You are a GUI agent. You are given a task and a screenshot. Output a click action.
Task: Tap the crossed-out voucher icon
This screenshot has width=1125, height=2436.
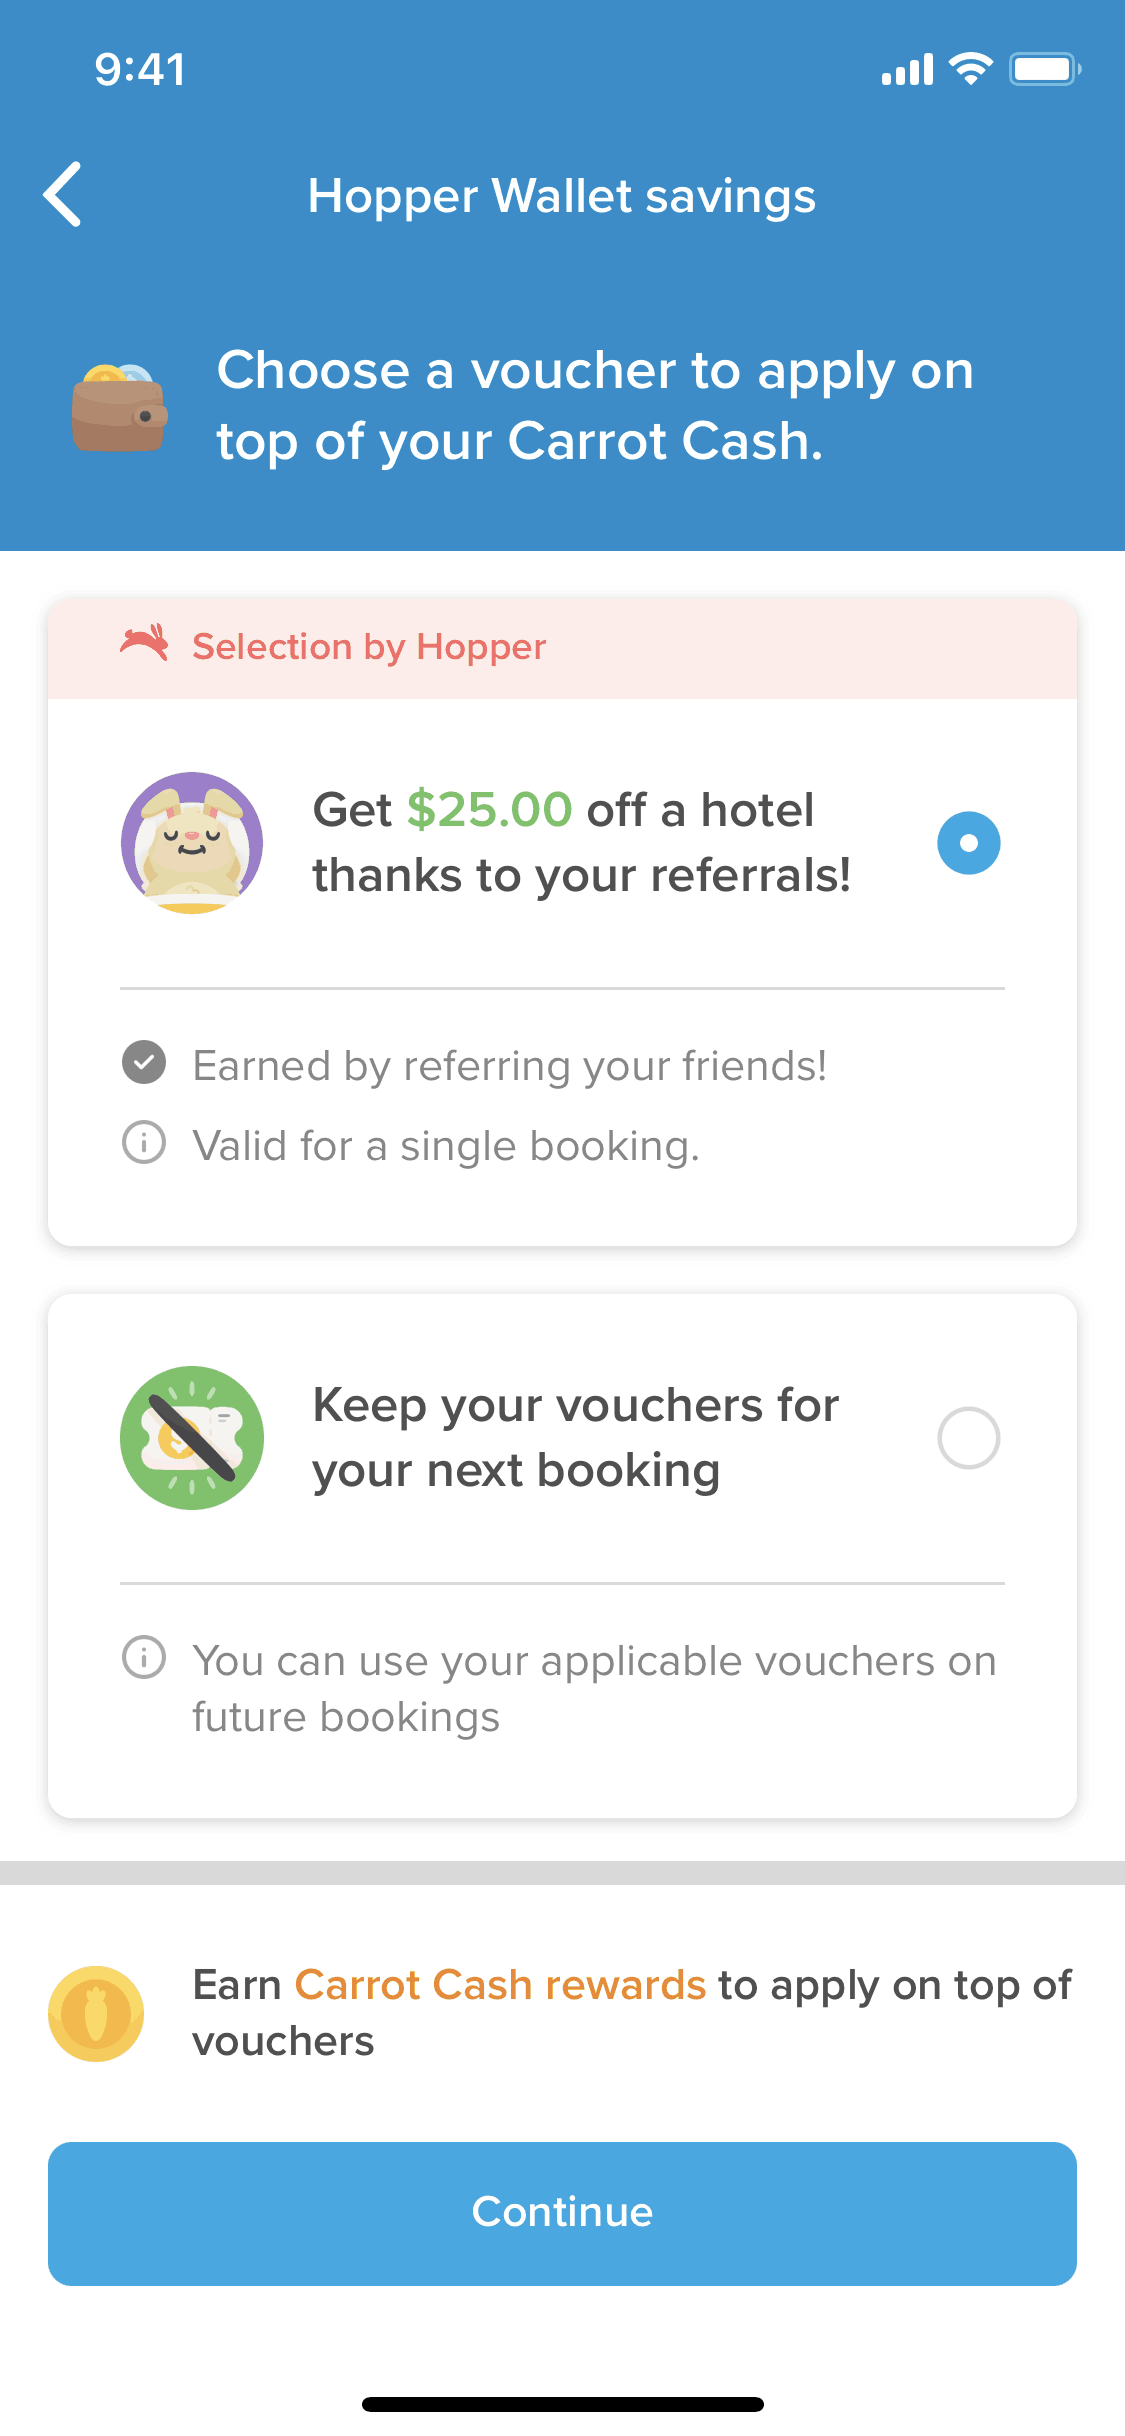192,1437
